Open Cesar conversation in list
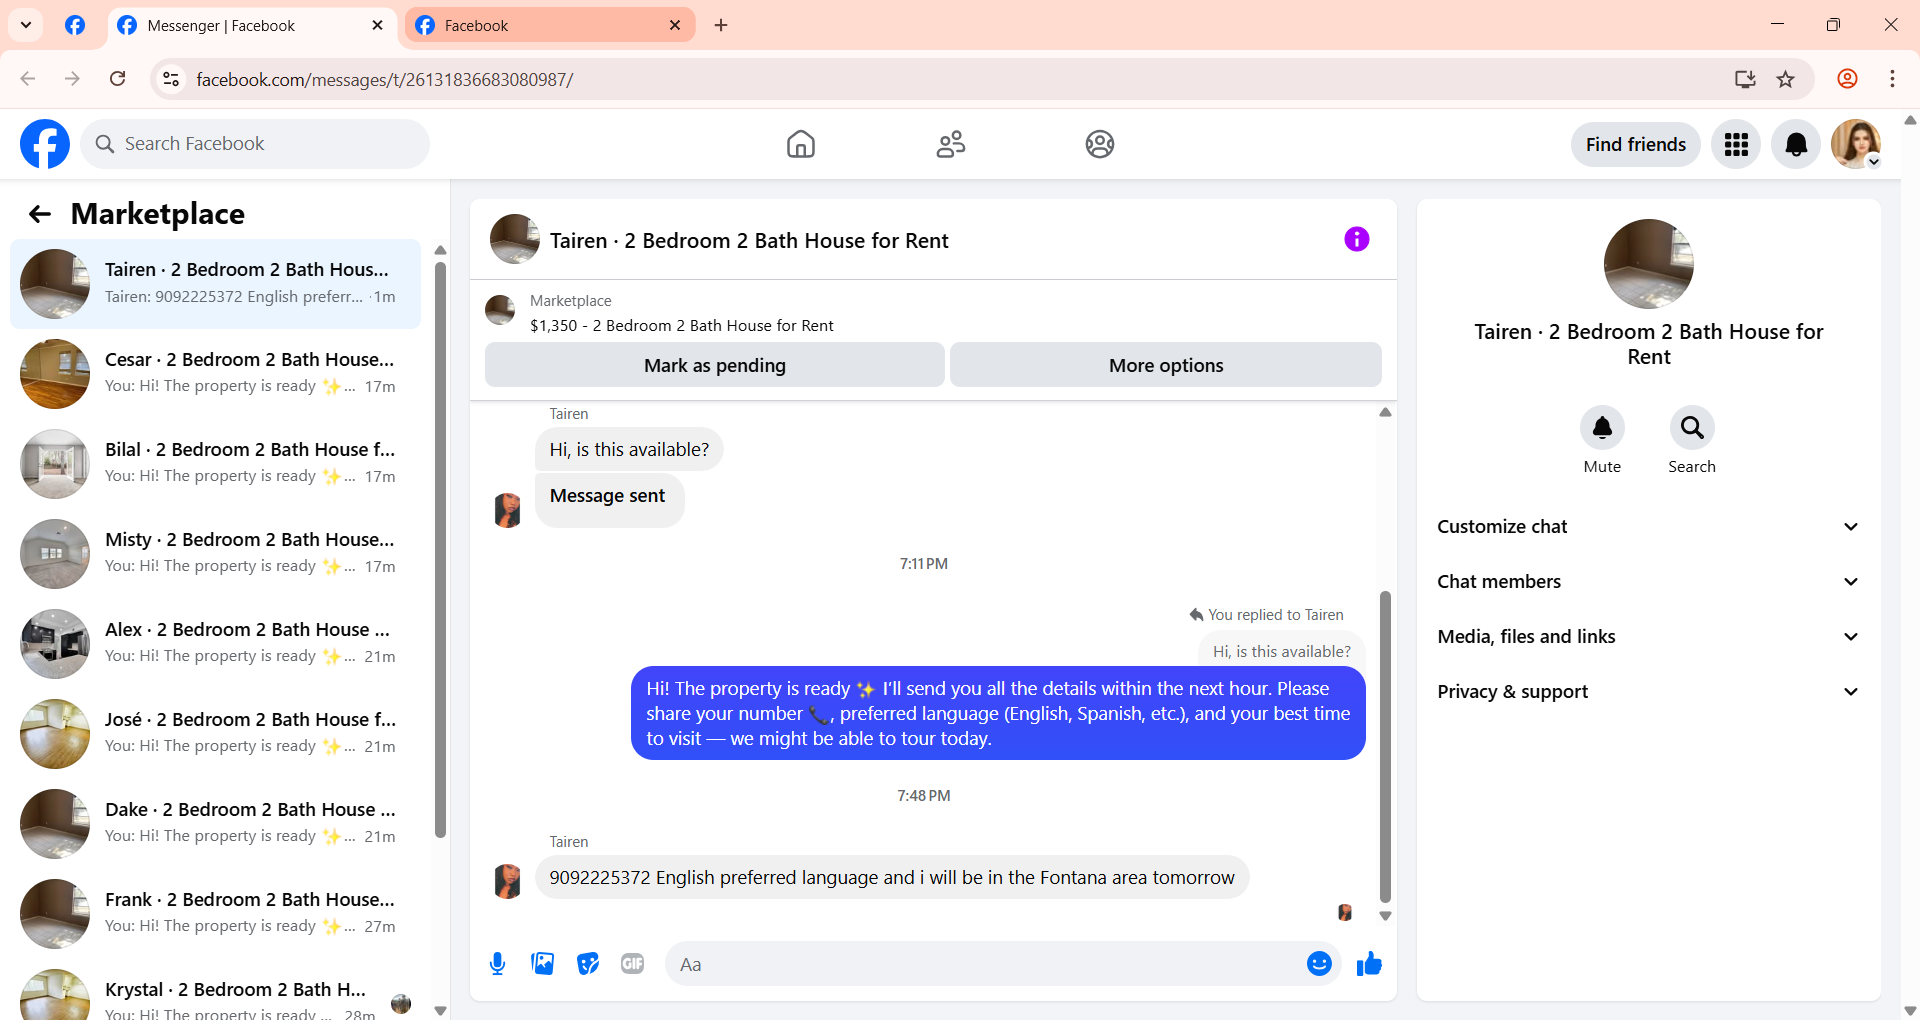Image resolution: width=1920 pixels, height=1020 pixels. tap(215, 374)
